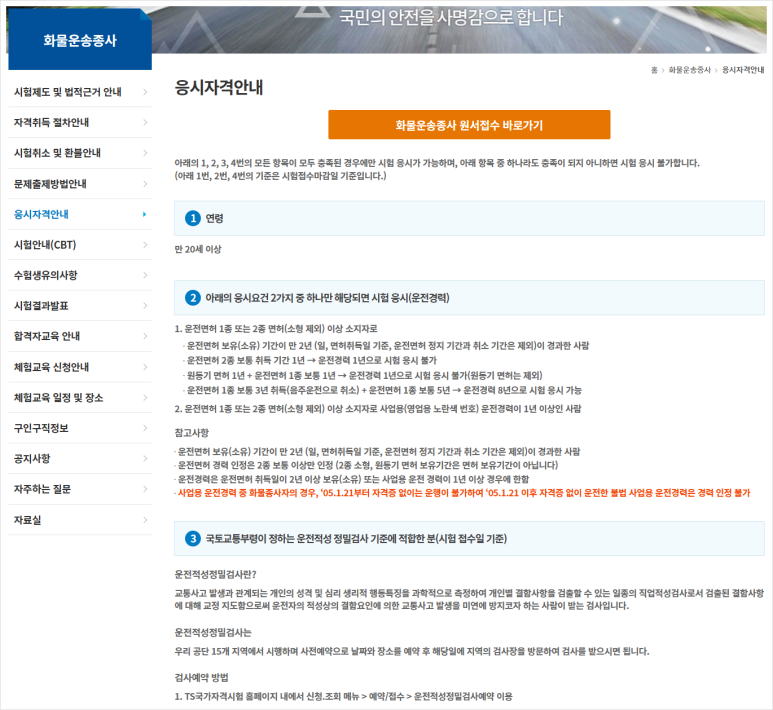The width and height of the screenshot is (773, 710).
Task: Click chevron beside 구인구직정보
Action: tap(145, 428)
